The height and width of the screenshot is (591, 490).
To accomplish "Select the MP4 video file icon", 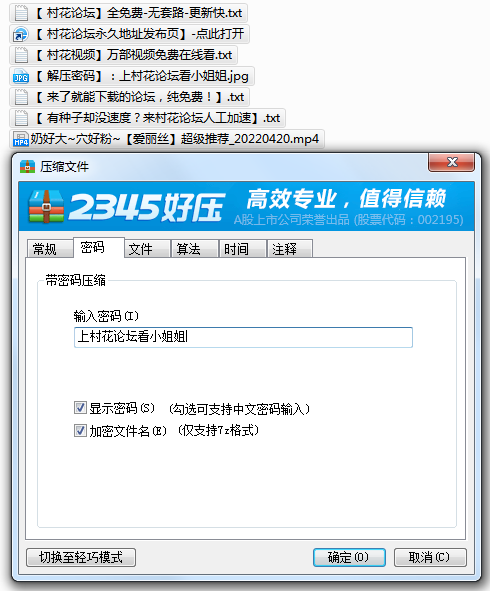I will tap(21, 139).
